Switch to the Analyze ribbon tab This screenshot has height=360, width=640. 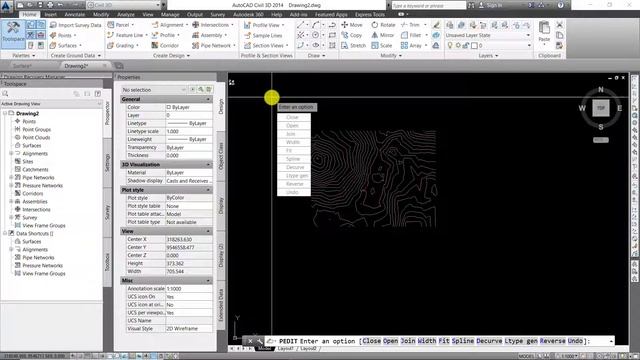126,14
